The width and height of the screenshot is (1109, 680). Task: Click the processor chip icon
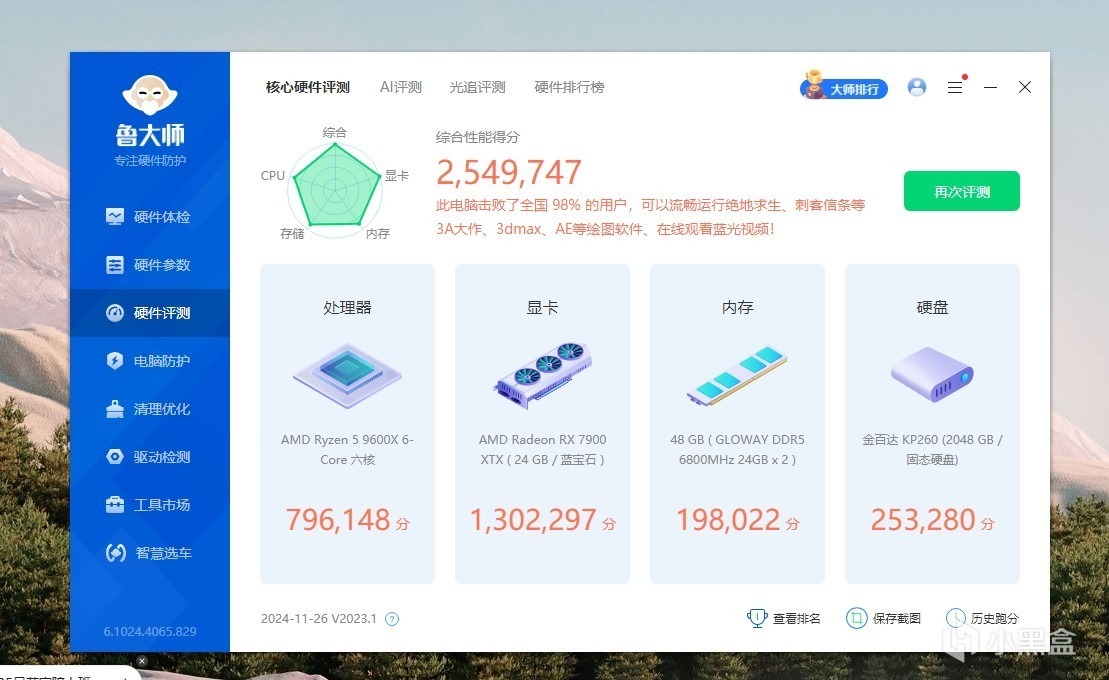(x=347, y=375)
